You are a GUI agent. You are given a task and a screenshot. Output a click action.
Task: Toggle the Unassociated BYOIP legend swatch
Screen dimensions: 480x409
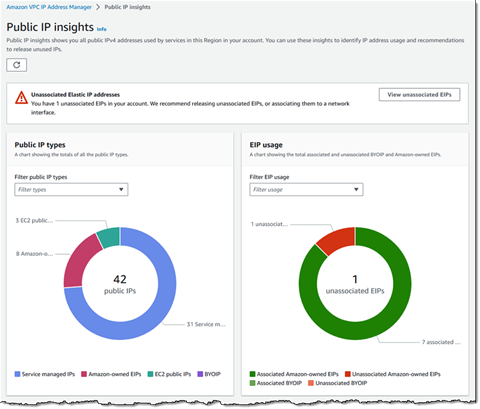pyautogui.click(x=311, y=383)
